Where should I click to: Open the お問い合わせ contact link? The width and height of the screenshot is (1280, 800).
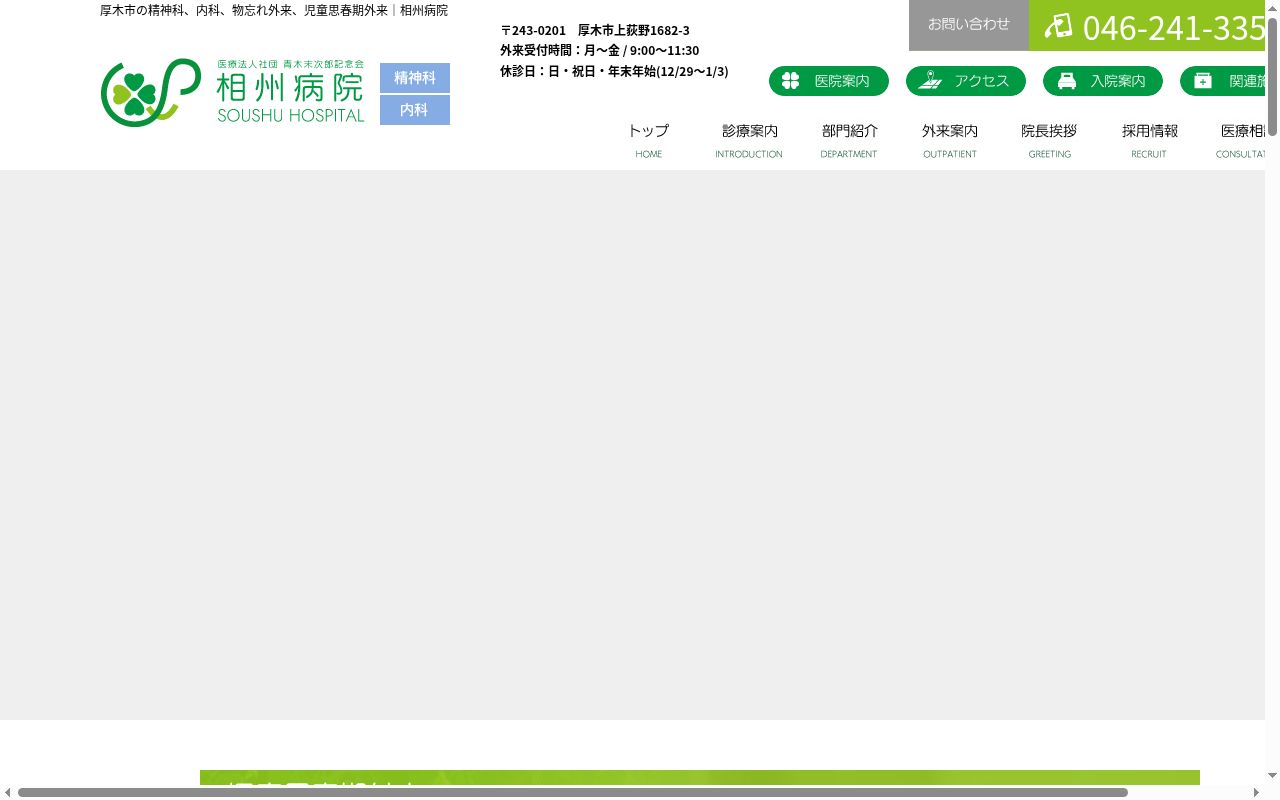coord(969,25)
